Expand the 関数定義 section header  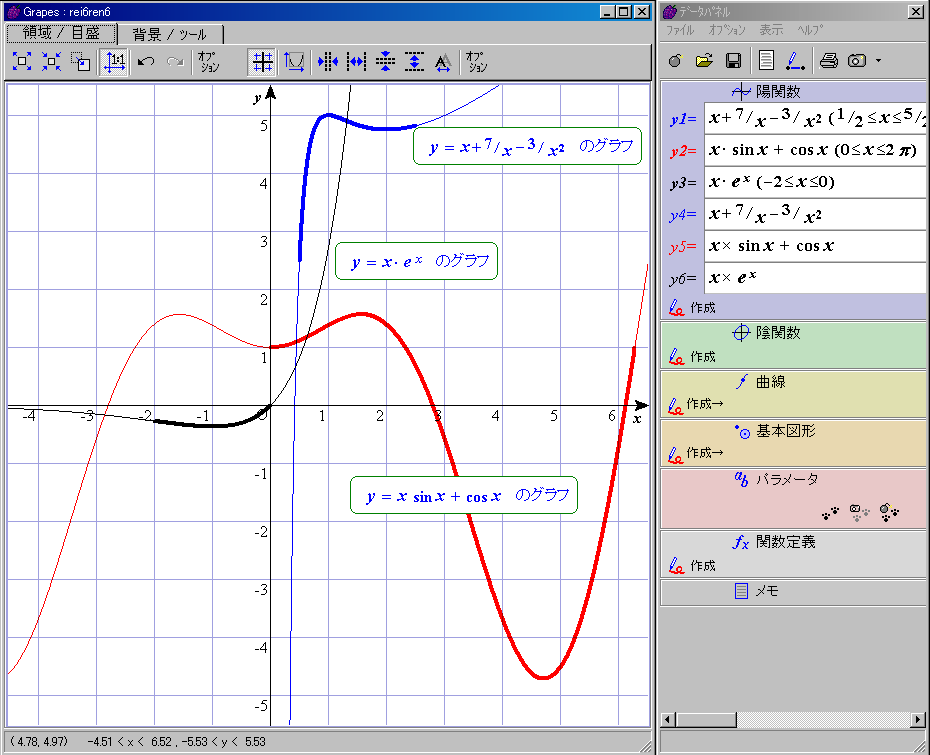(774, 542)
